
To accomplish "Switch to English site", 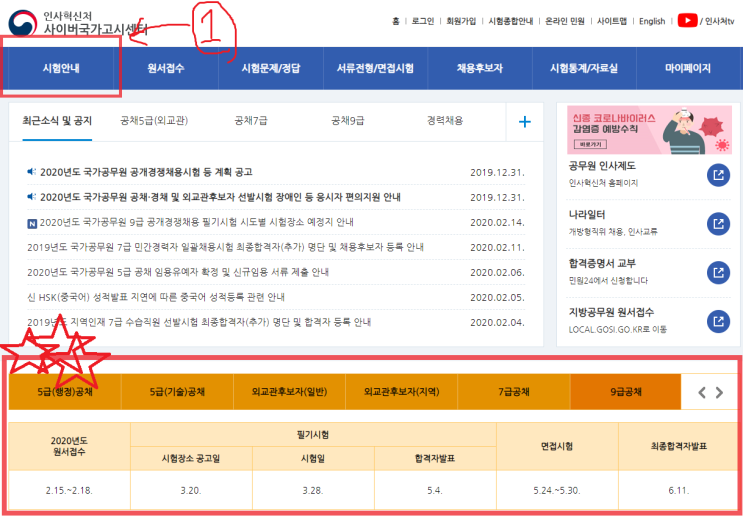I will (652, 21).
